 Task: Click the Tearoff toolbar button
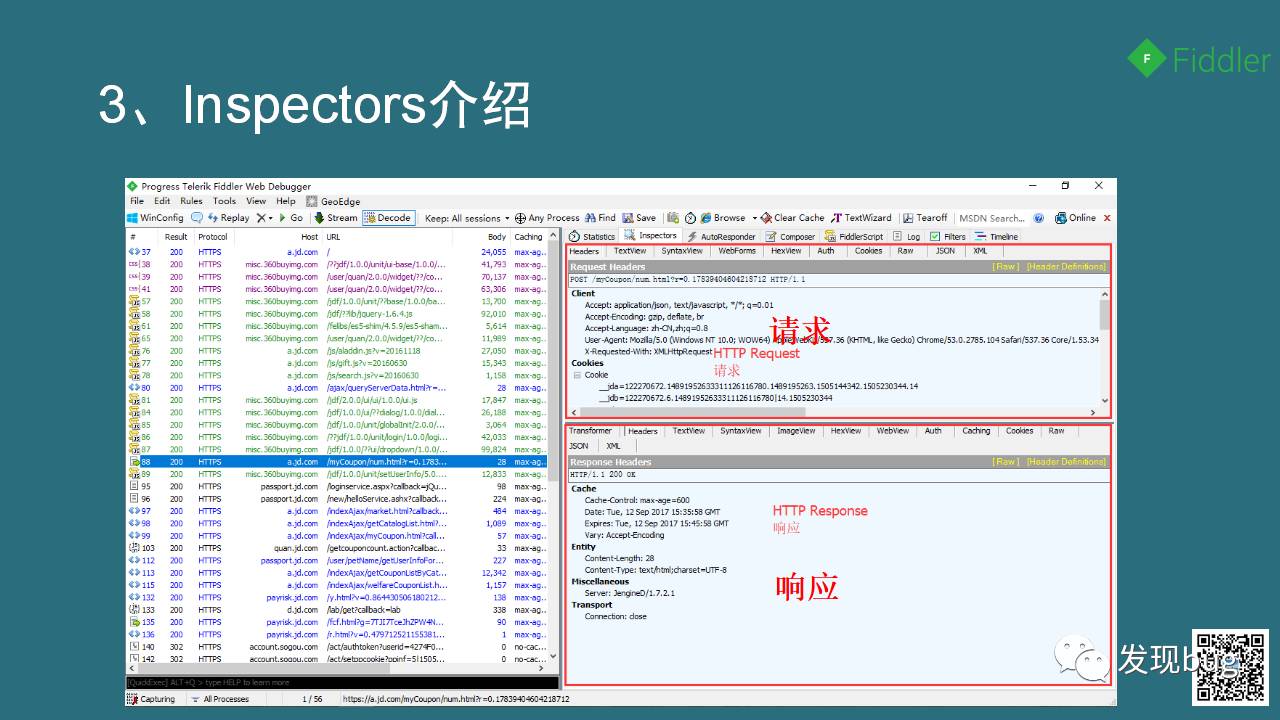point(925,218)
